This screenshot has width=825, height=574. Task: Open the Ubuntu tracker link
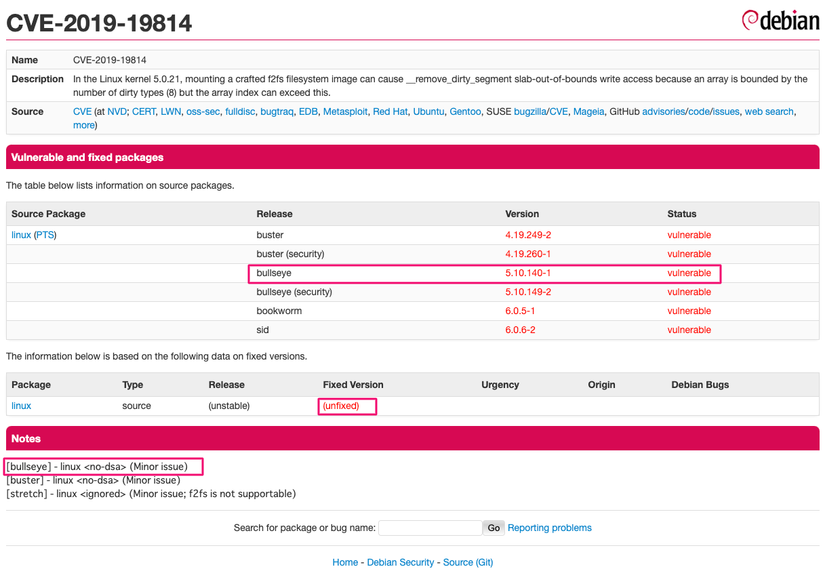coord(428,112)
